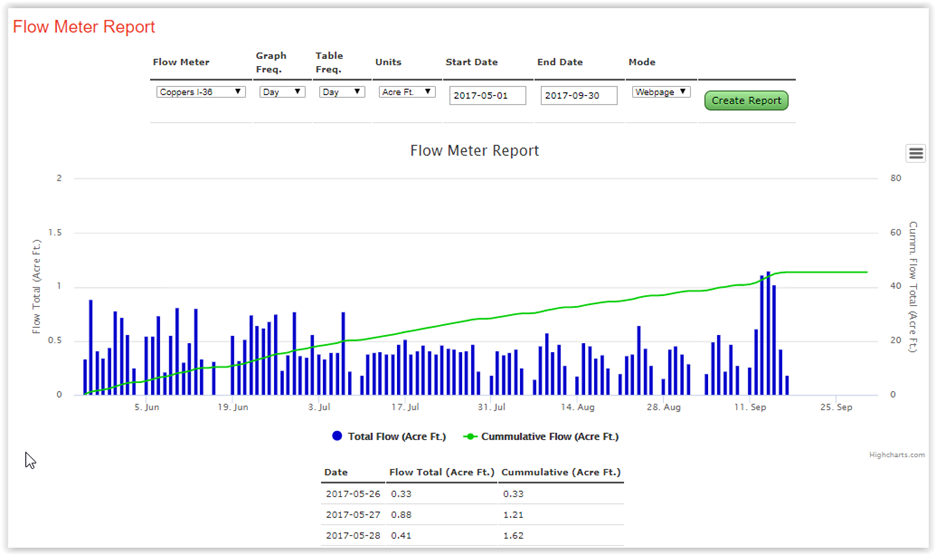Toggle Cummulative Flow series in chart legend
Screen dimensions: 936x555
click(541, 436)
